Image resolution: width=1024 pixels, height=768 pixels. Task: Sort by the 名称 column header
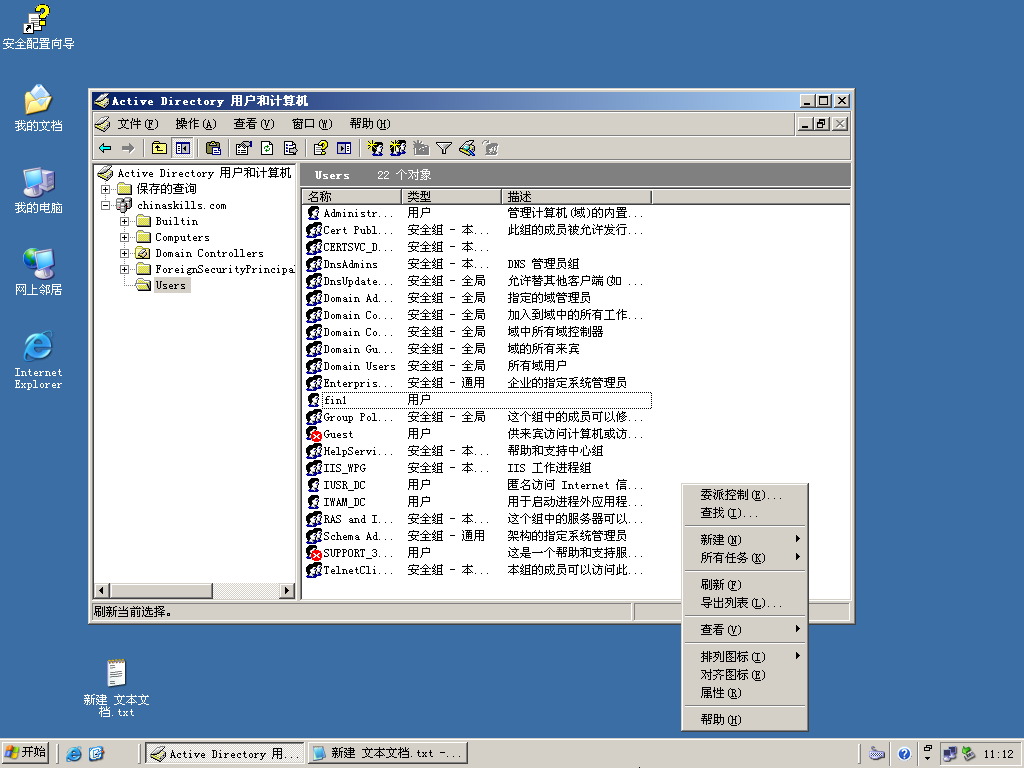pyautogui.click(x=351, y=197)
